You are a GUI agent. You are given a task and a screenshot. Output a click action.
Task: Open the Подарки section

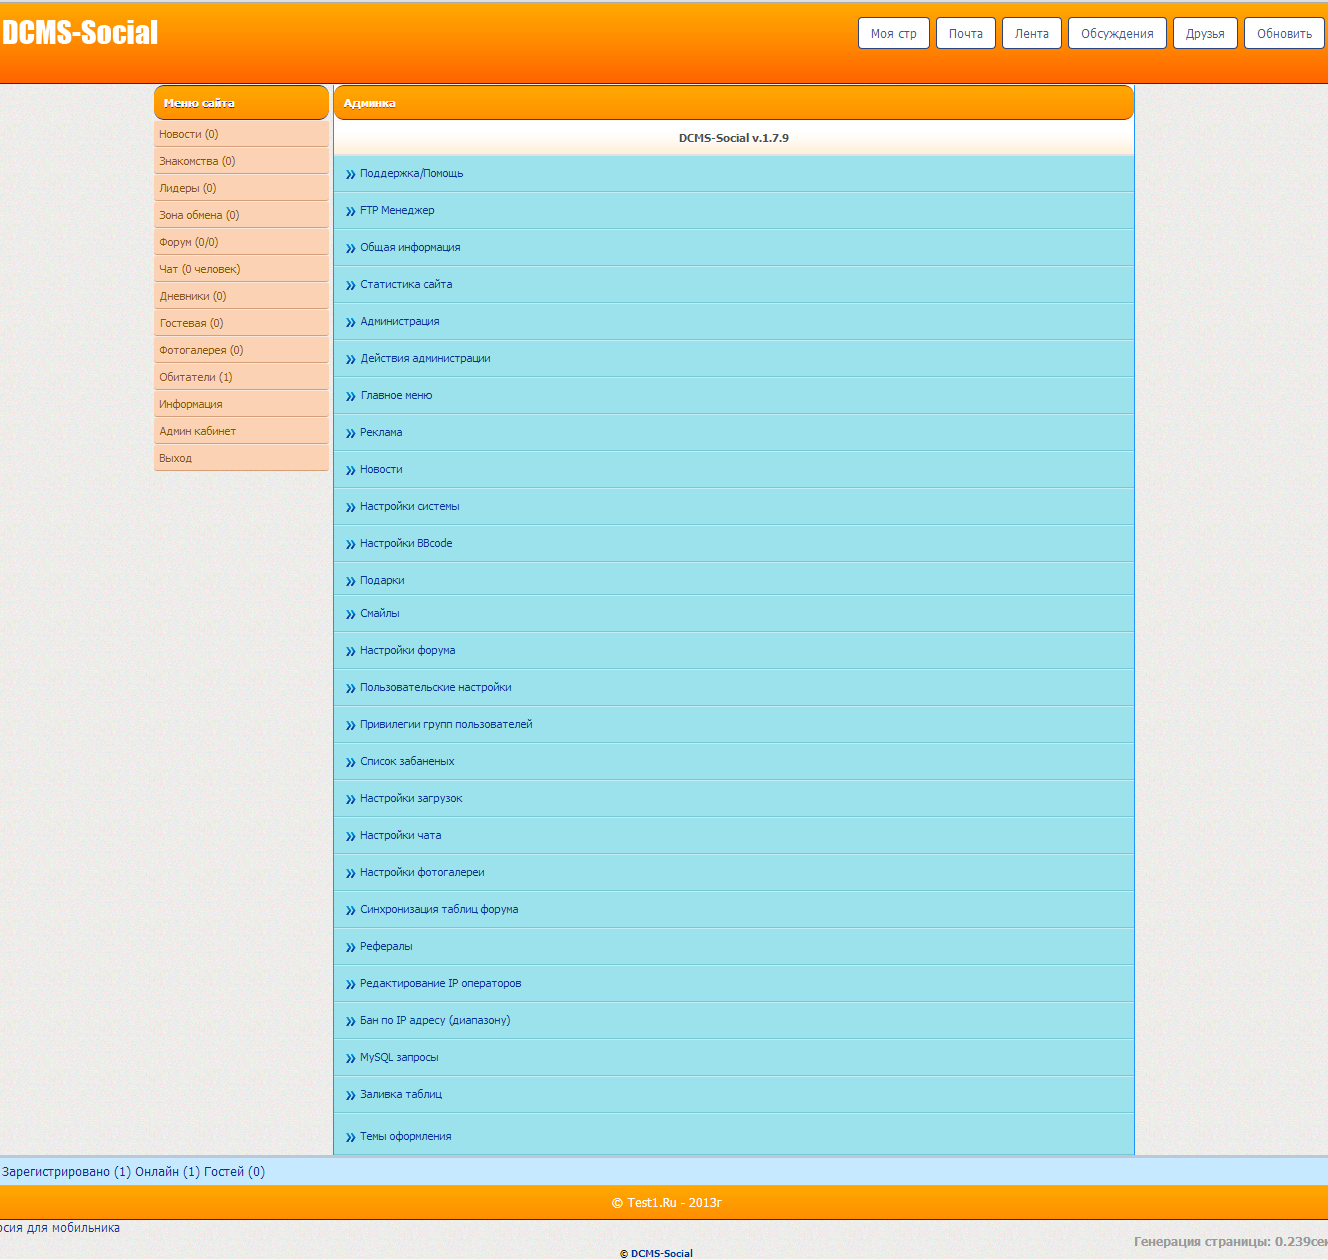click(382, 580)
